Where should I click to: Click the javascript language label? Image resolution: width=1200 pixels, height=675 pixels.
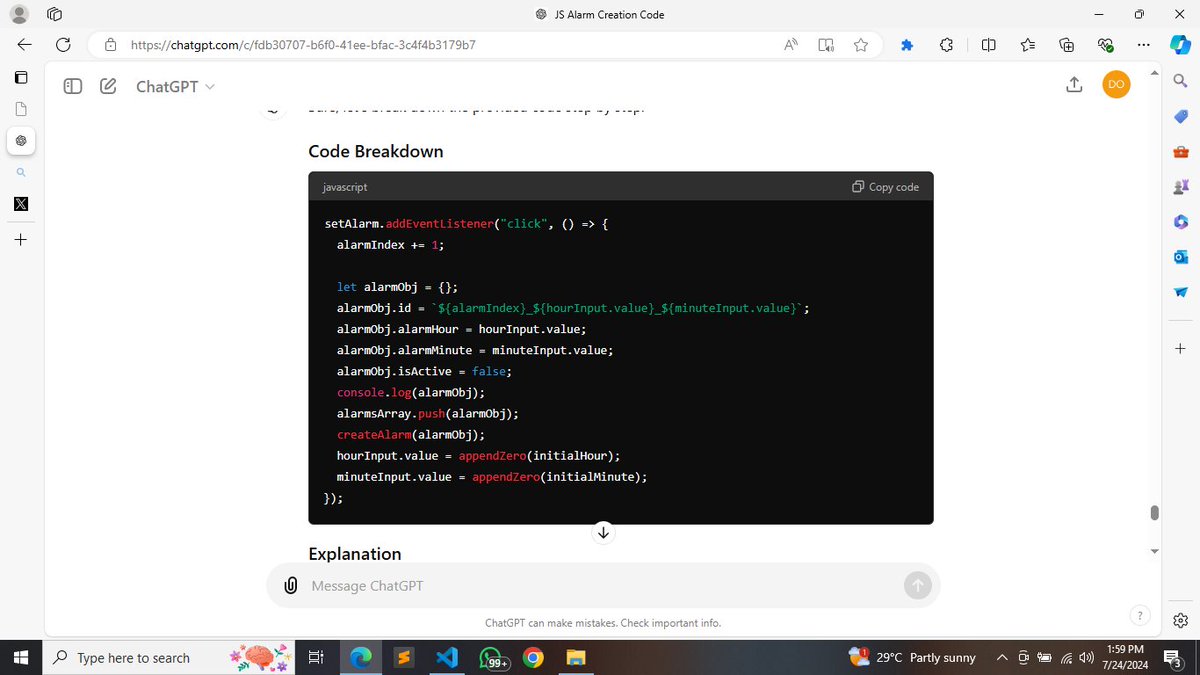[x=345, y=187]
